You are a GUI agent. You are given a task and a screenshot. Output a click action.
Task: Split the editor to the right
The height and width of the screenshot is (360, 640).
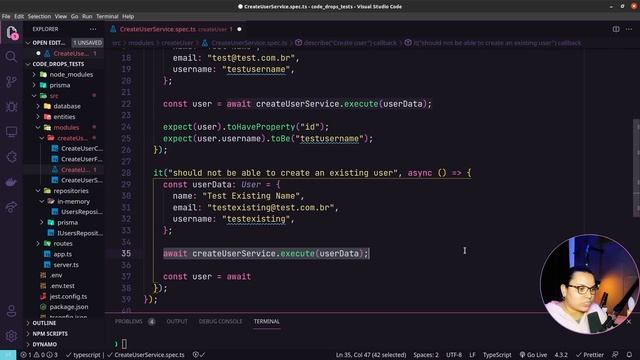click(616, 29)
